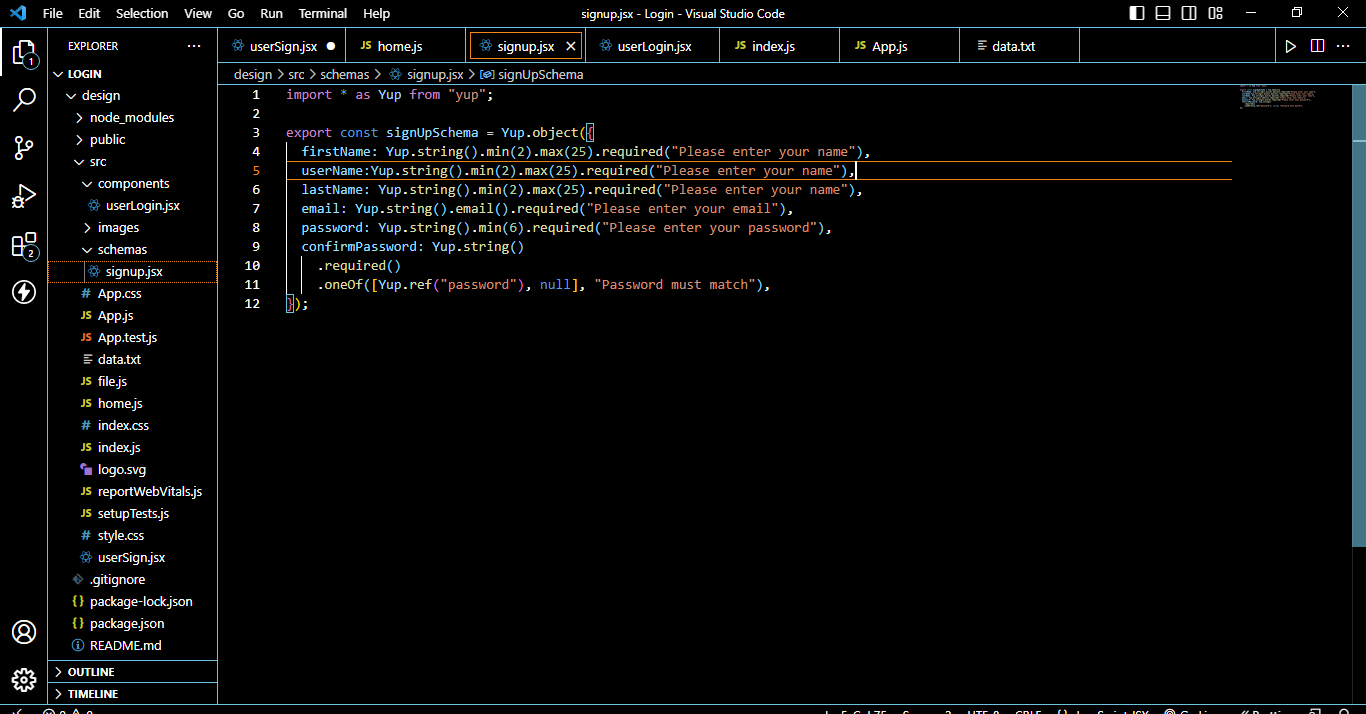The height and width of the screenshot is (714, 1366).
Task: Open userLogin.jsx in the explorer tree
Action: (x=132, y=206)
